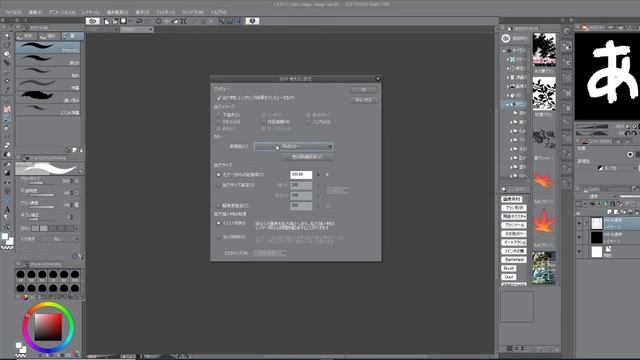Open the Edit menu
Viewport: 640px width, 360px height.
(35, 12)
